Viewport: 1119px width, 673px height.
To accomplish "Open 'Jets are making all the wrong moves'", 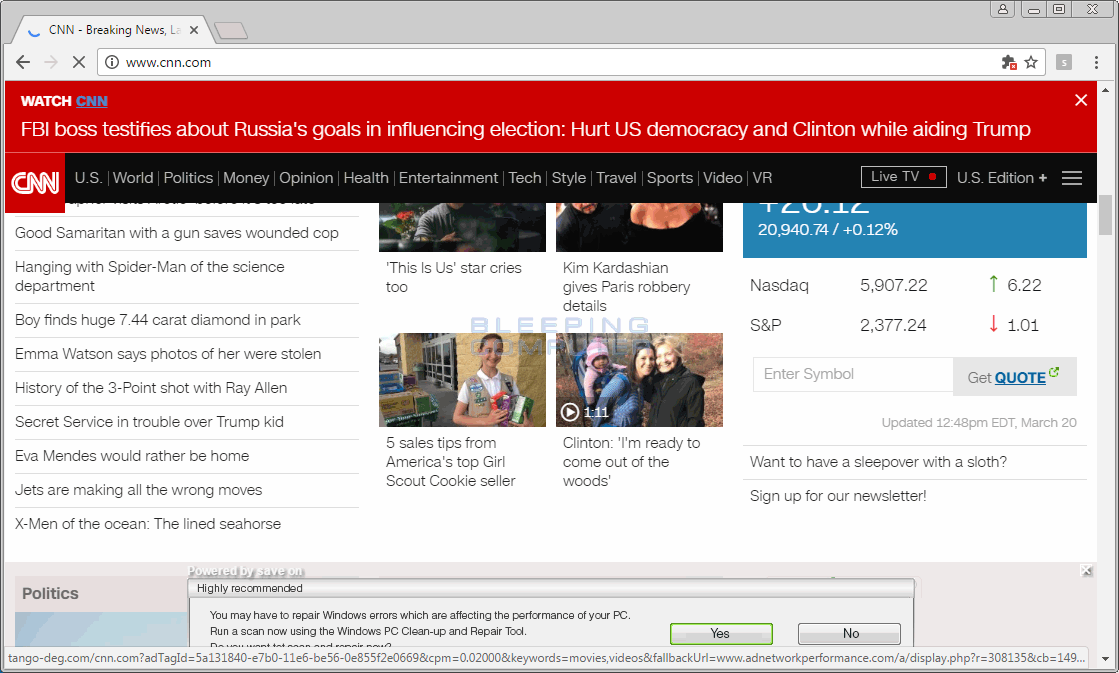I will click(x=138, y=490).
